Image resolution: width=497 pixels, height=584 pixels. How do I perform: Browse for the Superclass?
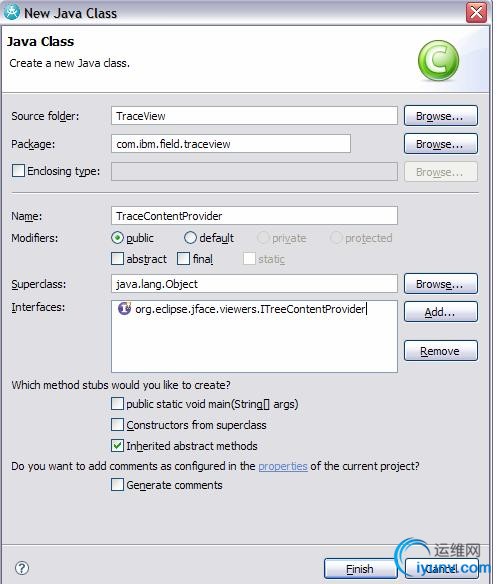point(441,284)
